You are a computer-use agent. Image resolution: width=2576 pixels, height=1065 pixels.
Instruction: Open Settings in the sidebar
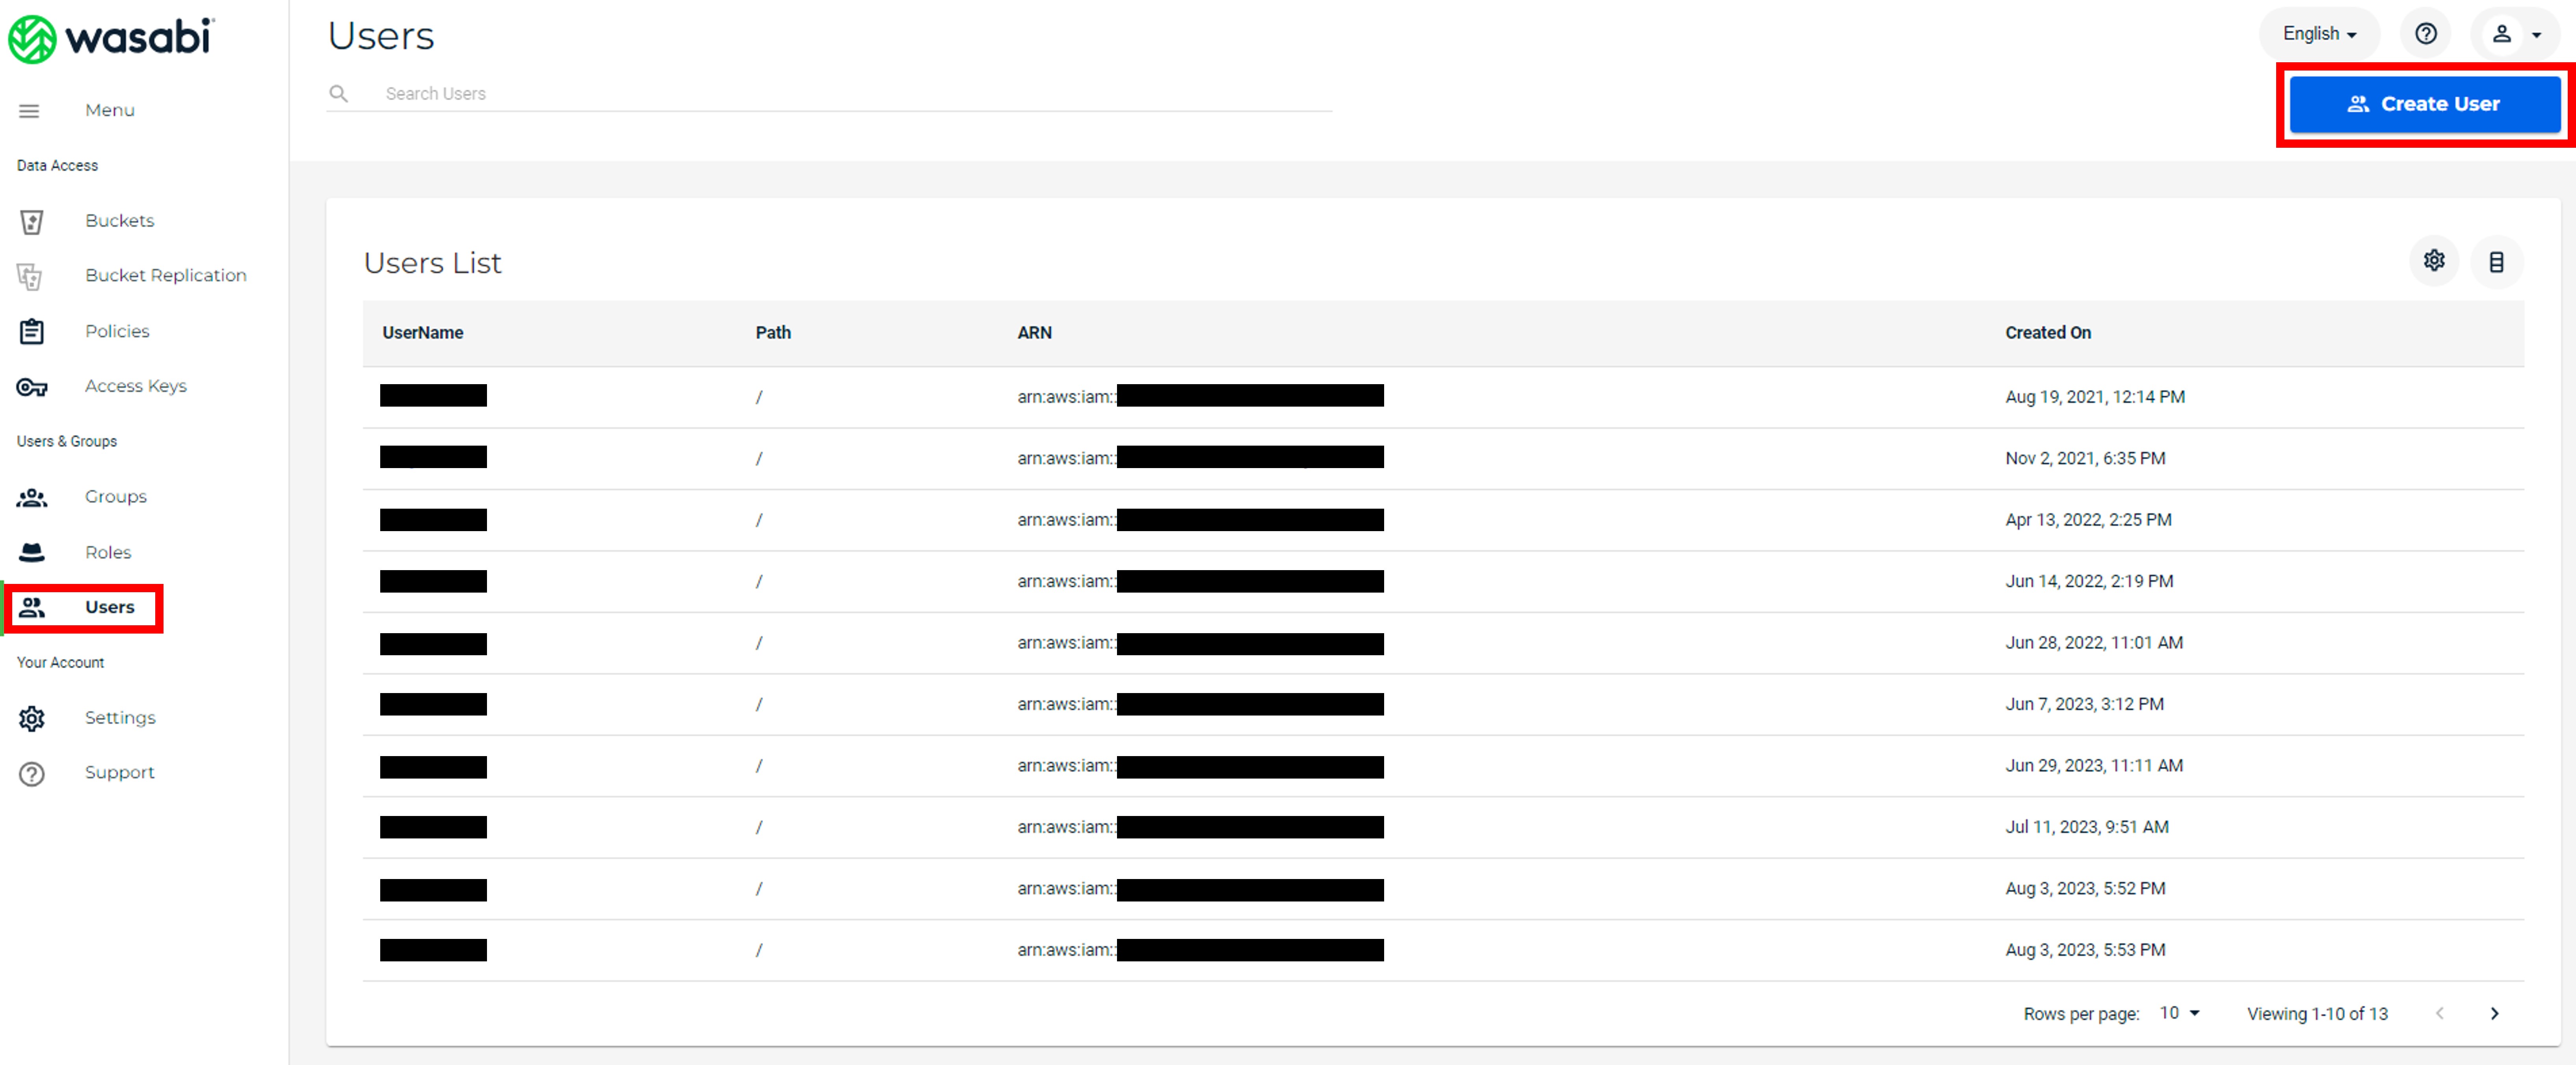click(120, 717)
